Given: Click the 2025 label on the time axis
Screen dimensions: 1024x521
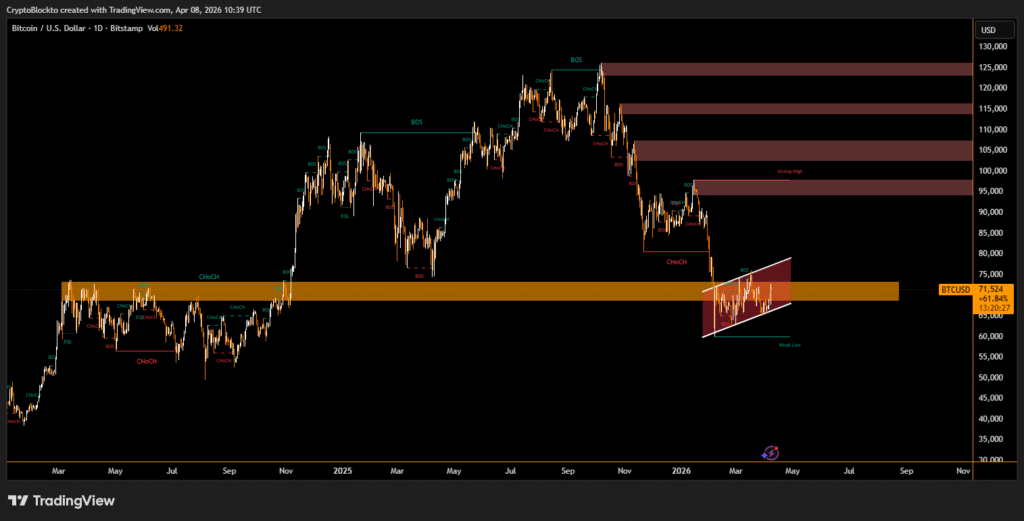Looking at the screenshot, I should click(x=343, y=469).
